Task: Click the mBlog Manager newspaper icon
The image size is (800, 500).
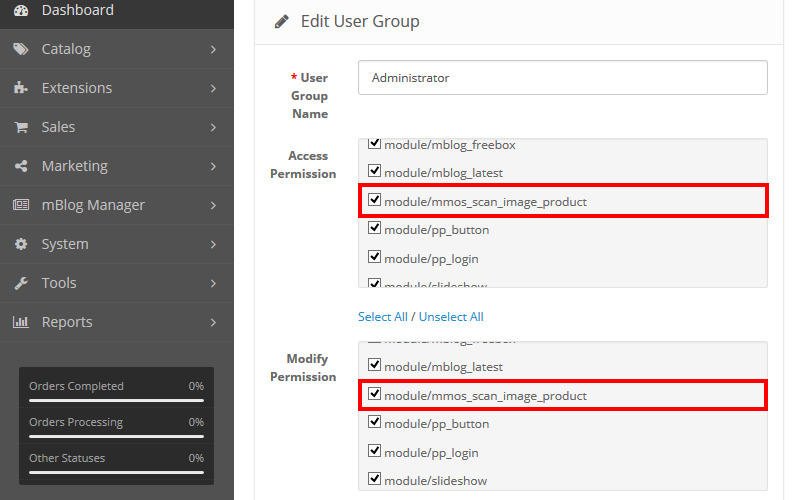Action: click(x=20, y=205)
